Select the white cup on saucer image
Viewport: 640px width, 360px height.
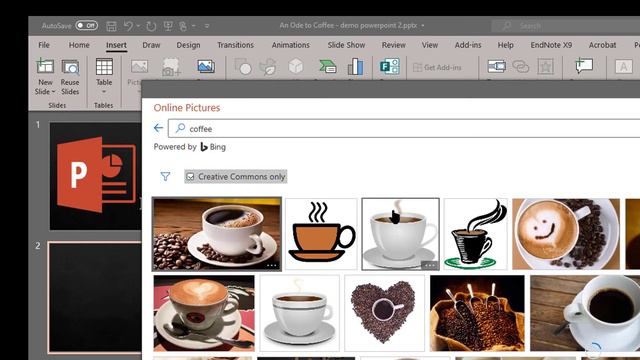pos(400,234)
